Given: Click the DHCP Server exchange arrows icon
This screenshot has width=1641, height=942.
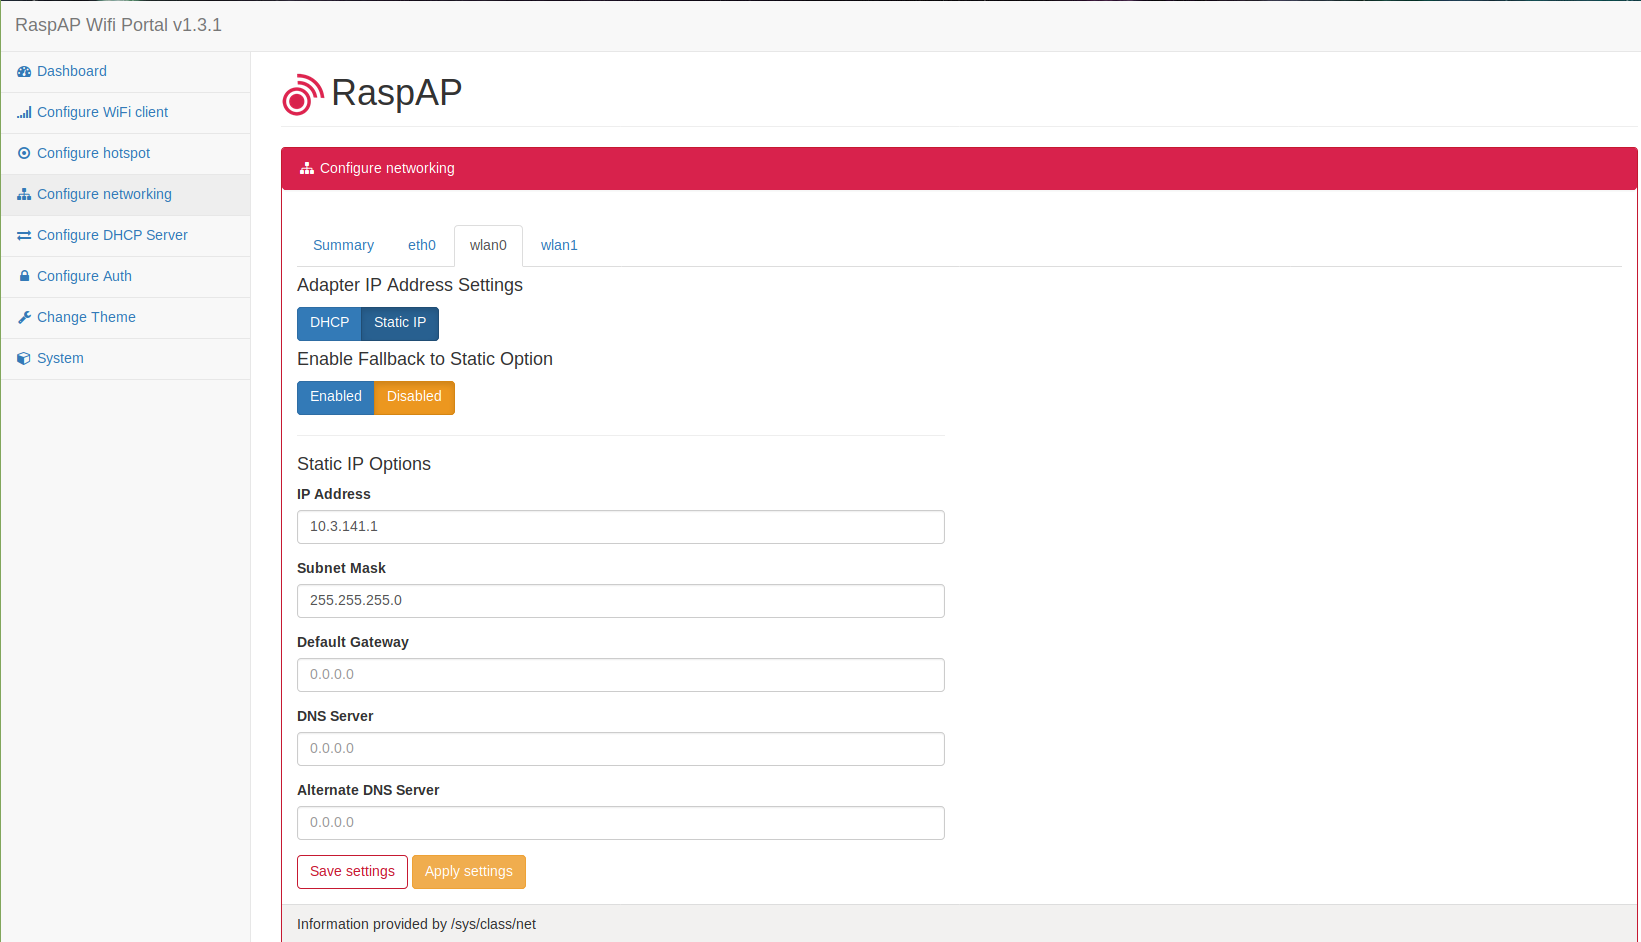Looking at the screenshot, I should tap(24, 236).
